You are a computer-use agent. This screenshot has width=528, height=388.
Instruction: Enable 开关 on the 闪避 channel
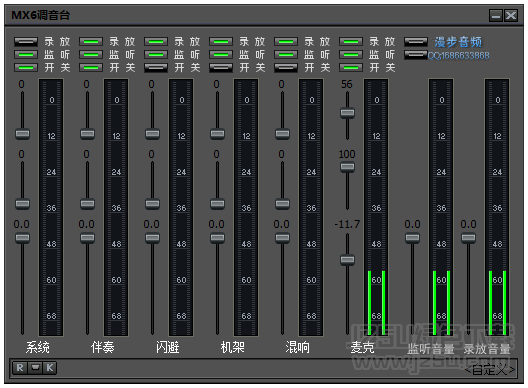(156, 67)
